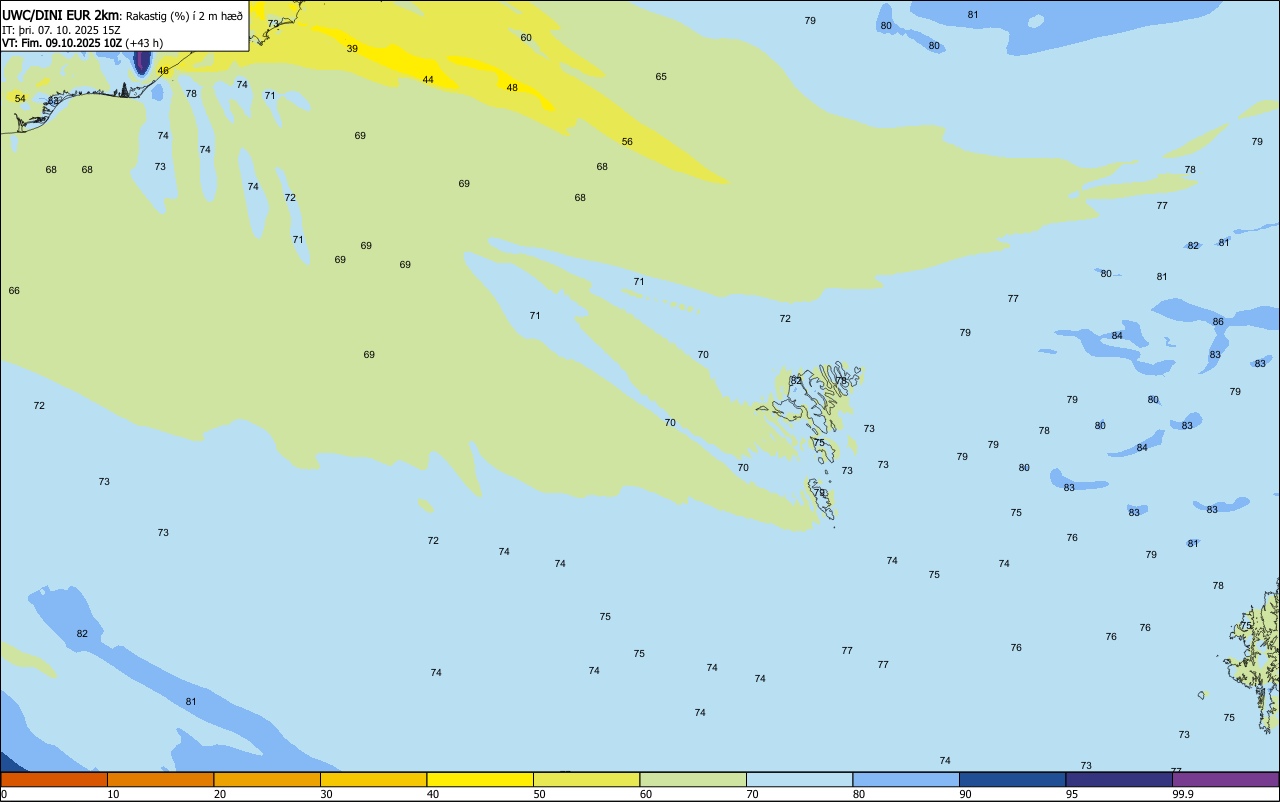Image resolution: width=1280 pixels, height=802 pixels.
Task: Click the 95–99.9 navy legend segment
Action: [x=1119, y=779]
